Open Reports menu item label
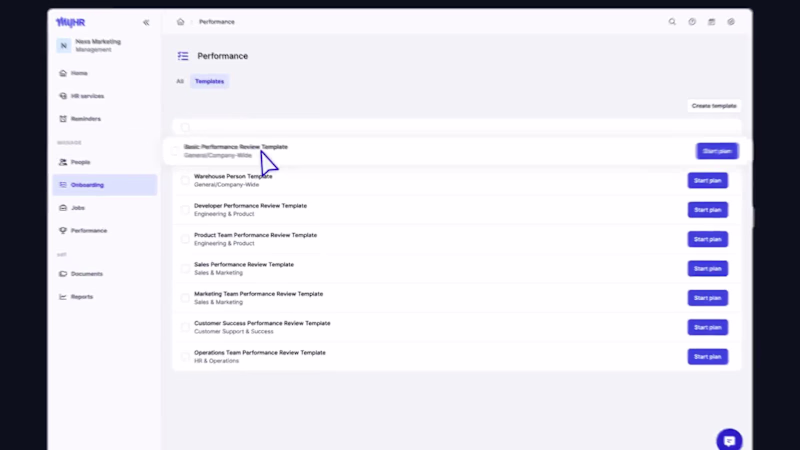 (x=82, y=297)
